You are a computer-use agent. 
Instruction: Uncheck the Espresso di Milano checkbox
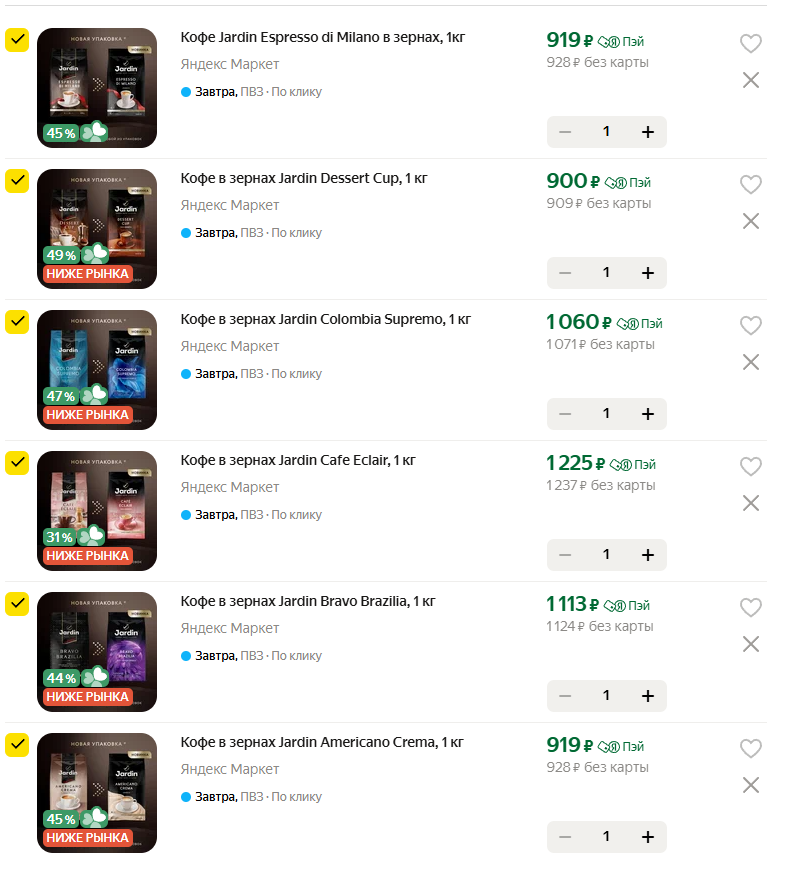(x=17, y=40)
